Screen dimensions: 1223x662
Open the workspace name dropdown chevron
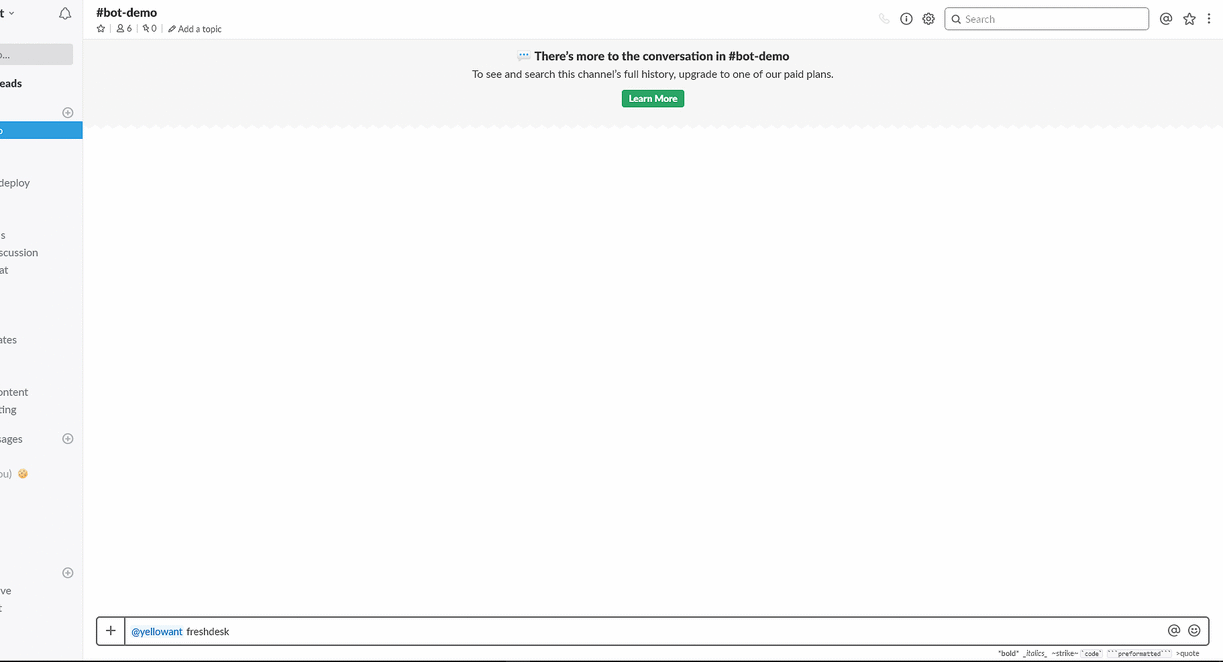pos(12,13)
